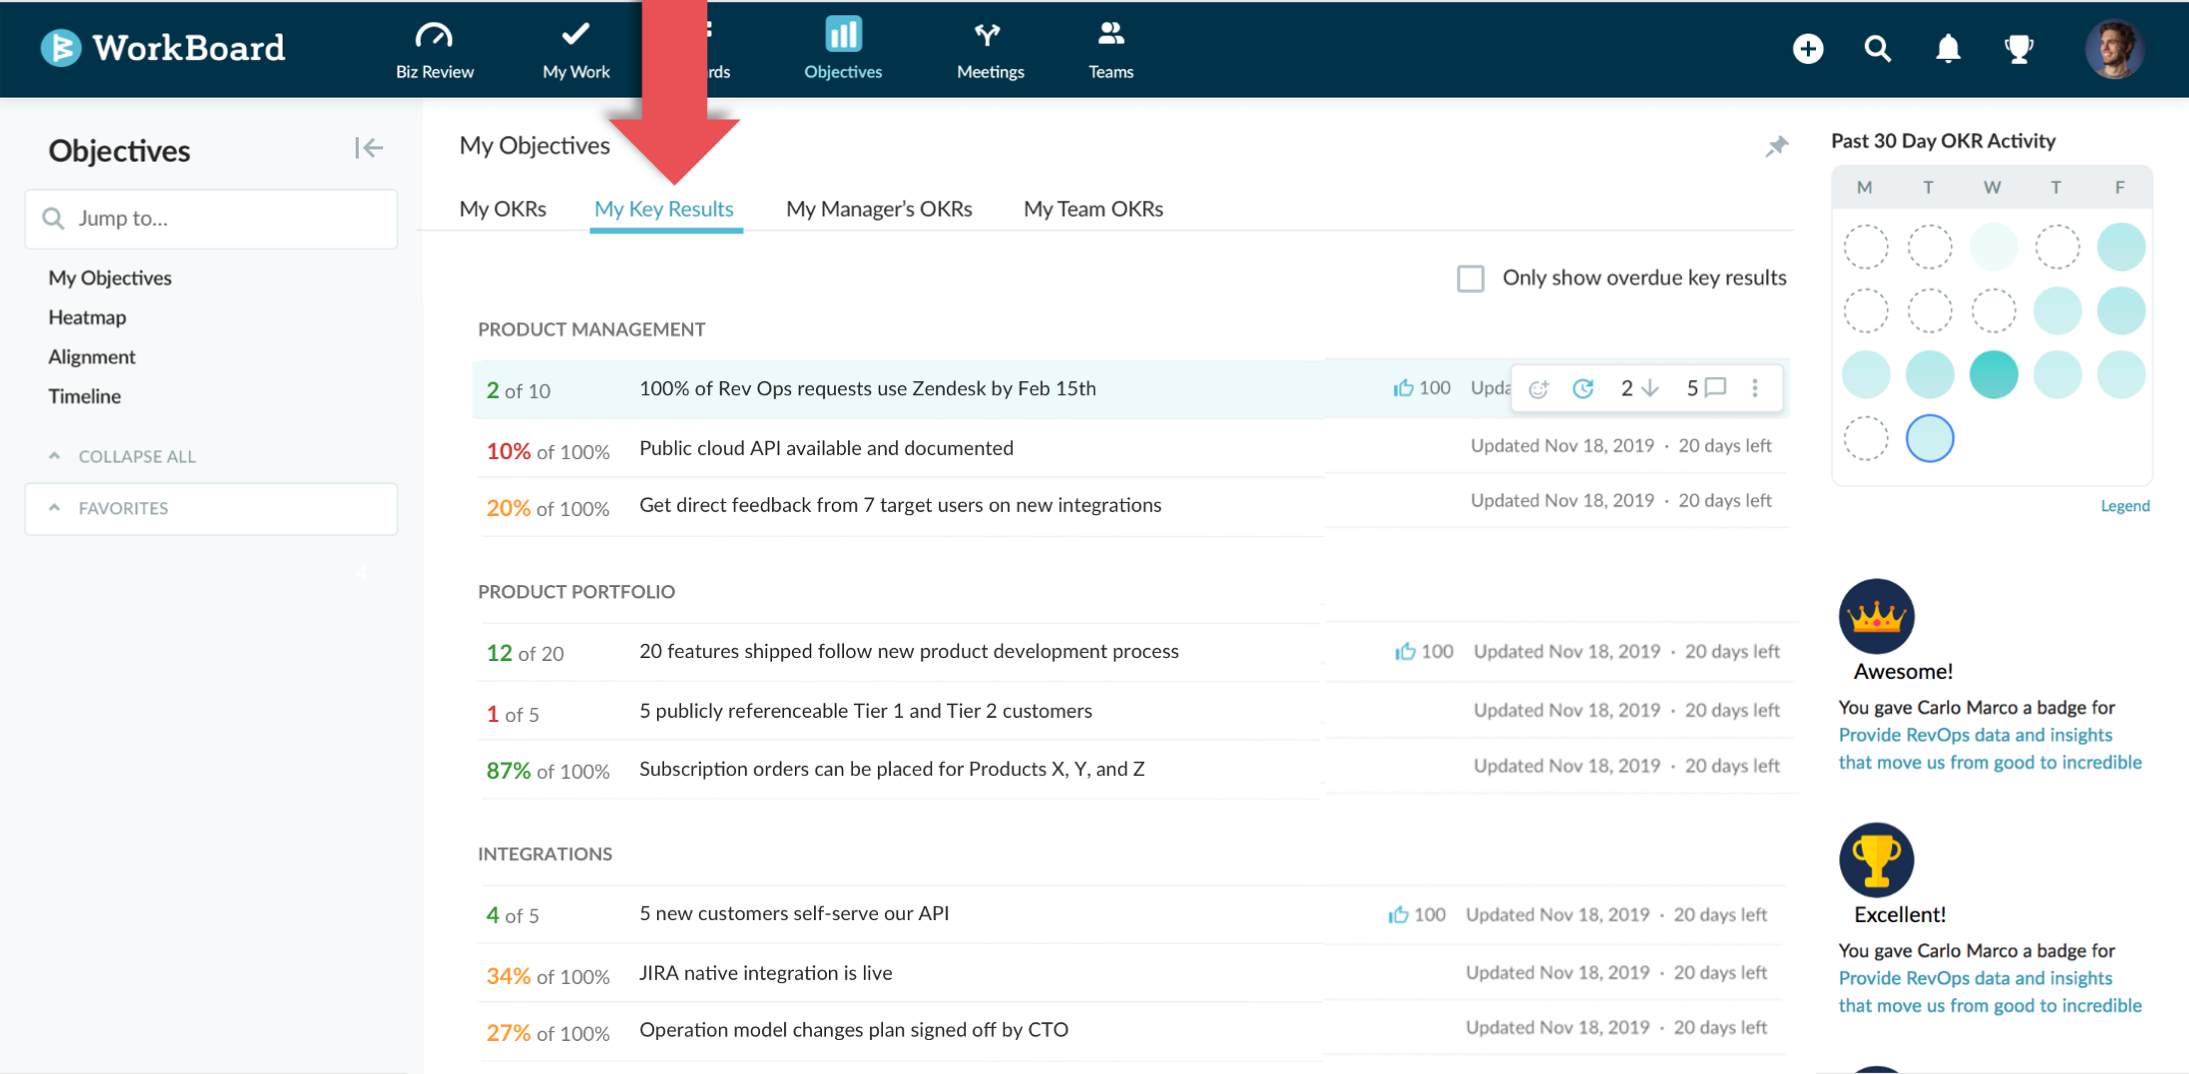Click the WorkBoard logo
Image resolution: width=2189 pixels, height=1074 pixels.
click(163, 47)
